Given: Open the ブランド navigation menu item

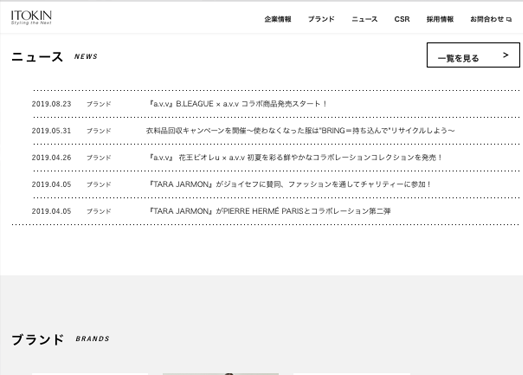Looking at the screenshot, I should tap(321, 19).
